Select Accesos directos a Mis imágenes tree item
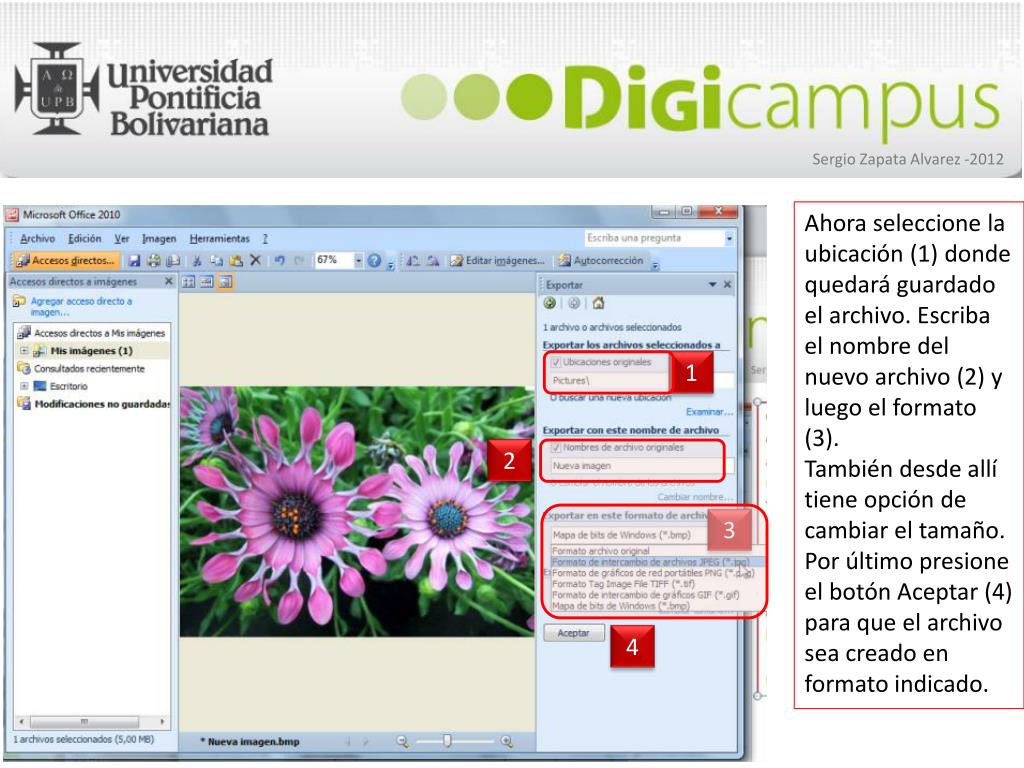The width and height of the screenshot is (1024, 768). tap(100, 333)
